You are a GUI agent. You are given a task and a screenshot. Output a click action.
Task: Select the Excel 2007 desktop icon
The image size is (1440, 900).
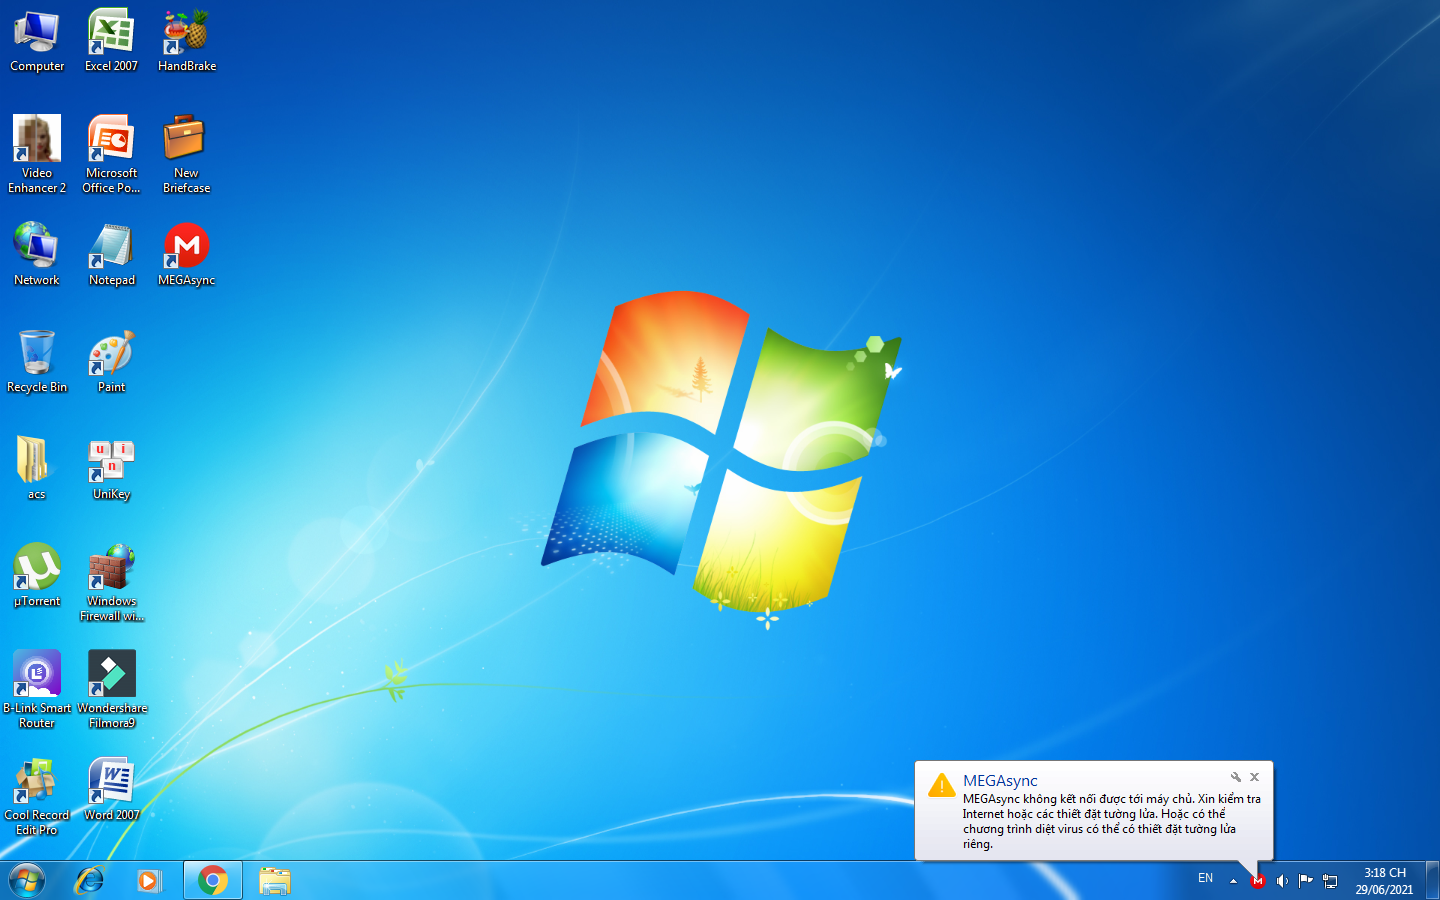111,41
